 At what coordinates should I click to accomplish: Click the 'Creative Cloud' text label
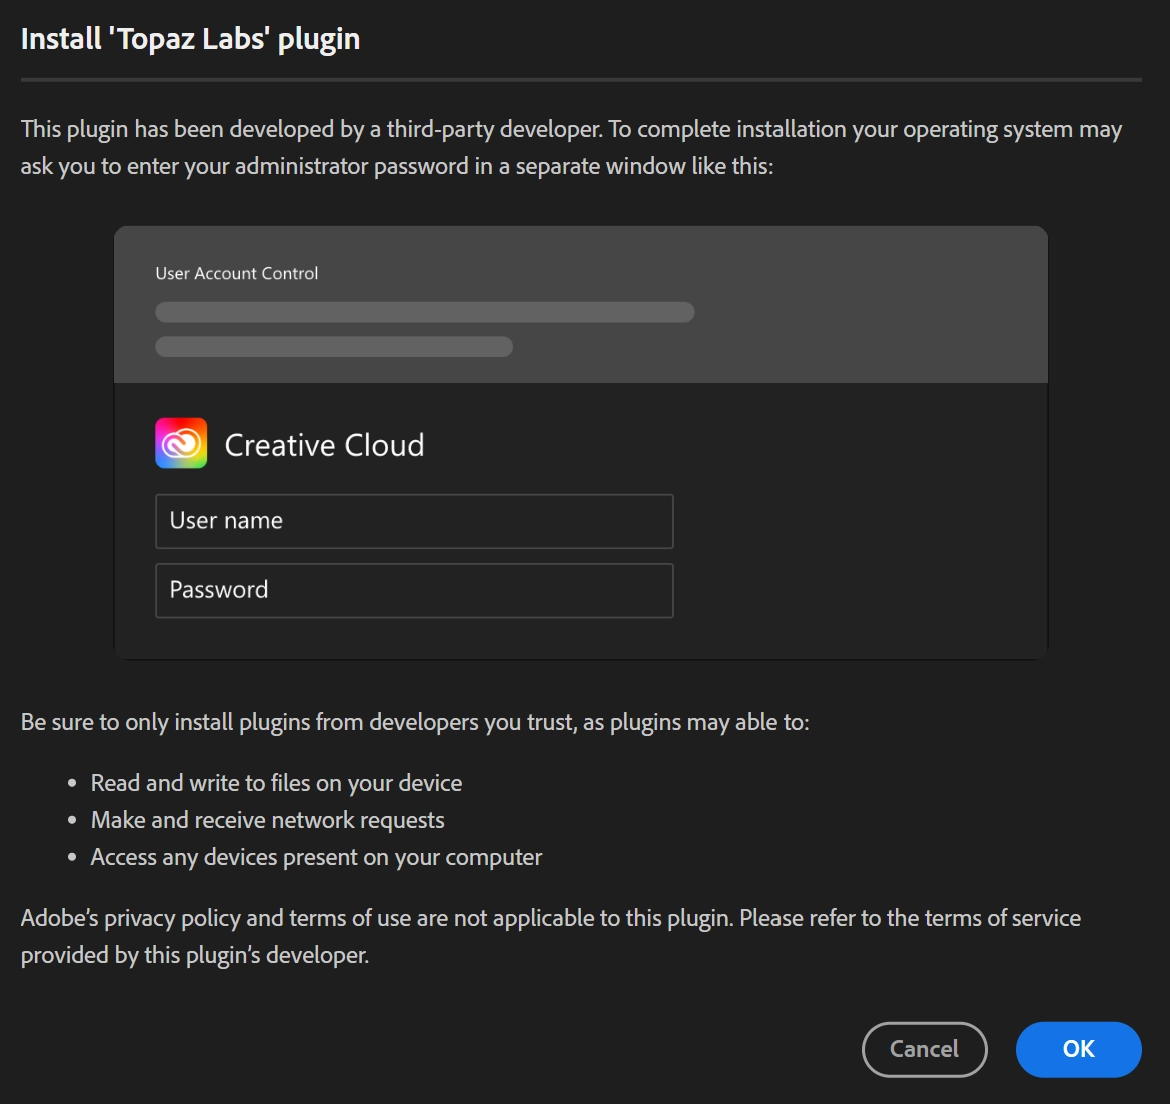325,445
